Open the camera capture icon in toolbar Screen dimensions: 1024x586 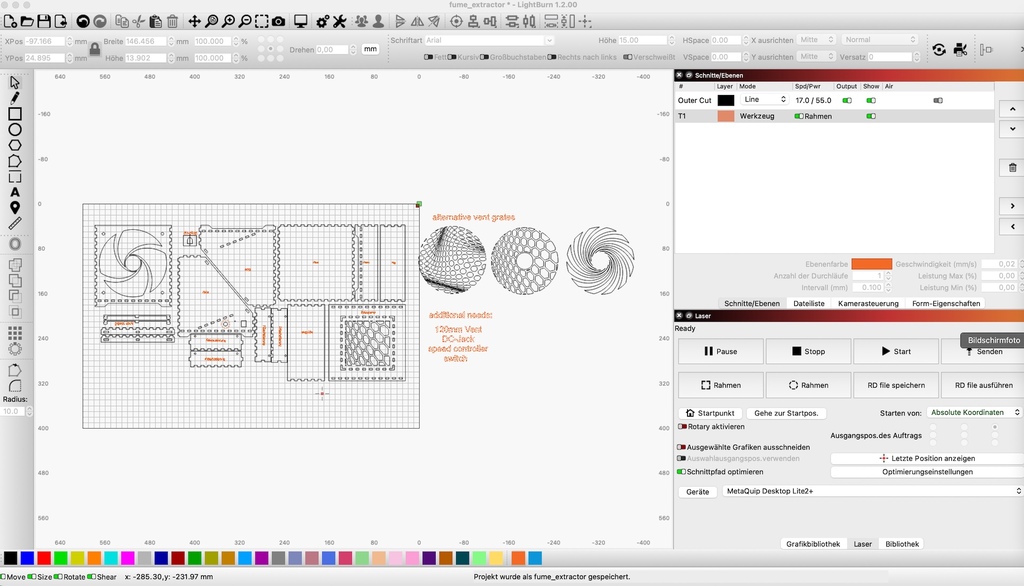[x=278, y=21]
